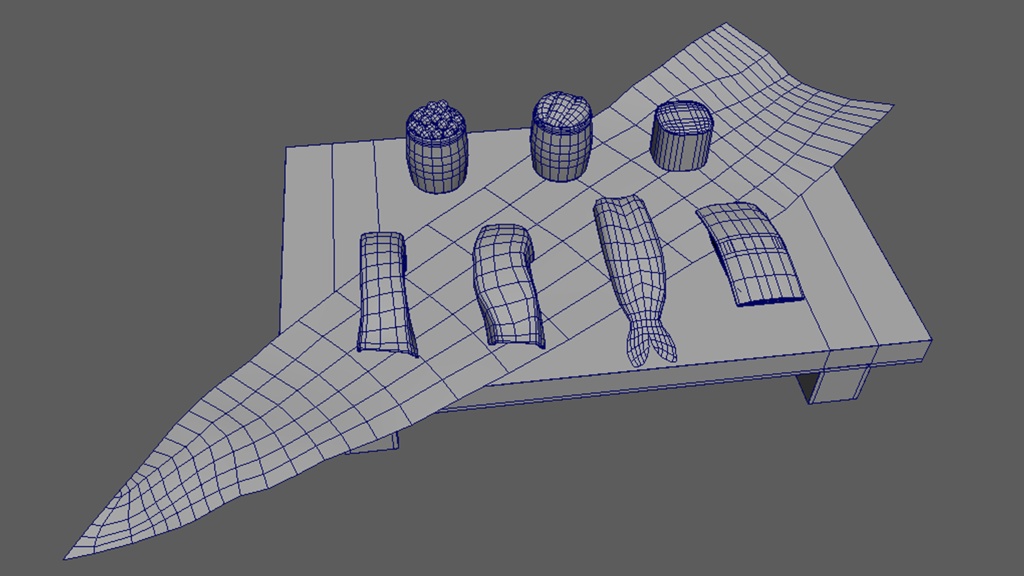Select the shrimp's fanned tail geometry
Image resolution: width=1024 pixels, height=576 pixels.
coord(648,335)
